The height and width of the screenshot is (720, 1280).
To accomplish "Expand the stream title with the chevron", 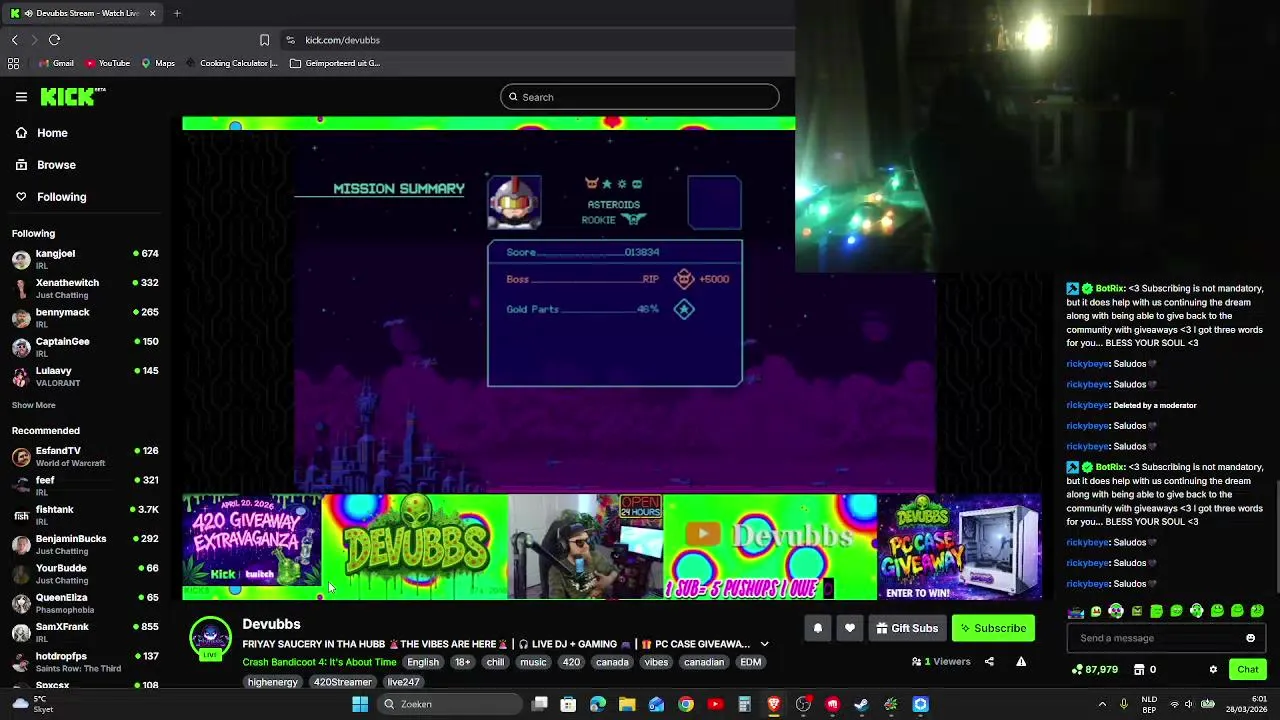I will pyautogui.click(x=764, y=644).
